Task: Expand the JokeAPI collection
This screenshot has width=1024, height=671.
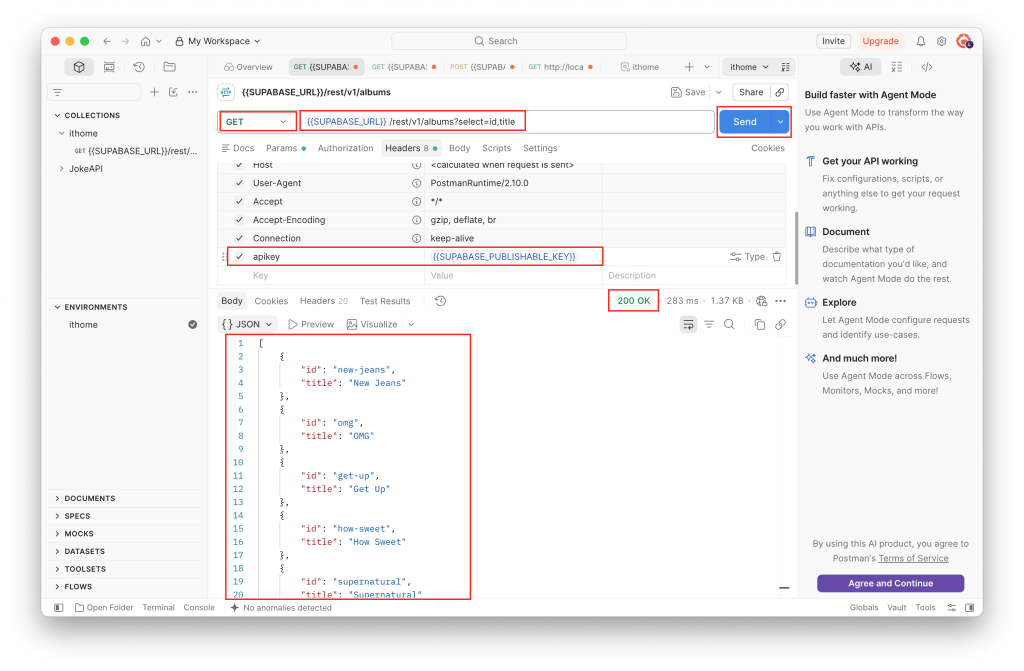Action: pyautogui.click(x=62, y=169)
